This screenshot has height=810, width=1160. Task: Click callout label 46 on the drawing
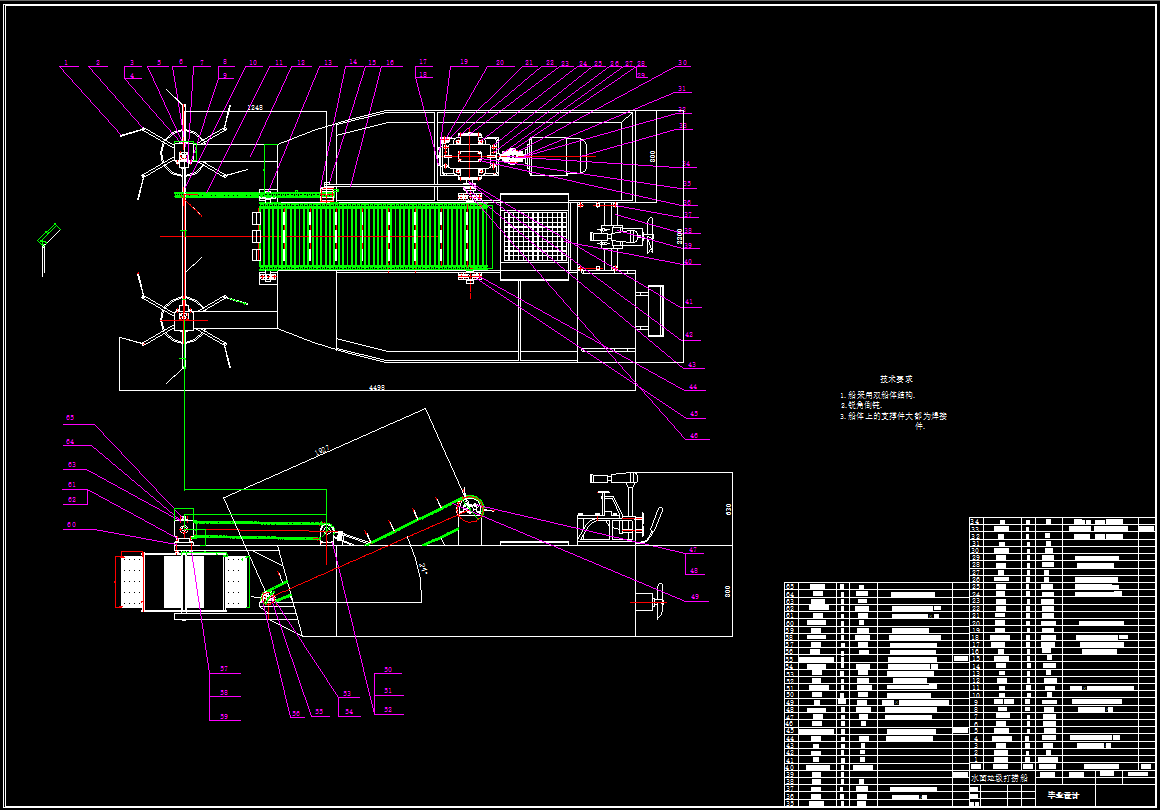[x=694, y=436]
